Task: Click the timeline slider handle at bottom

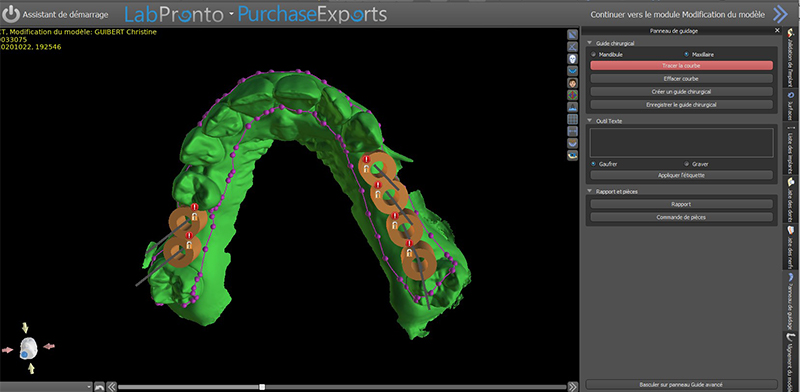Action: (262, 387)
